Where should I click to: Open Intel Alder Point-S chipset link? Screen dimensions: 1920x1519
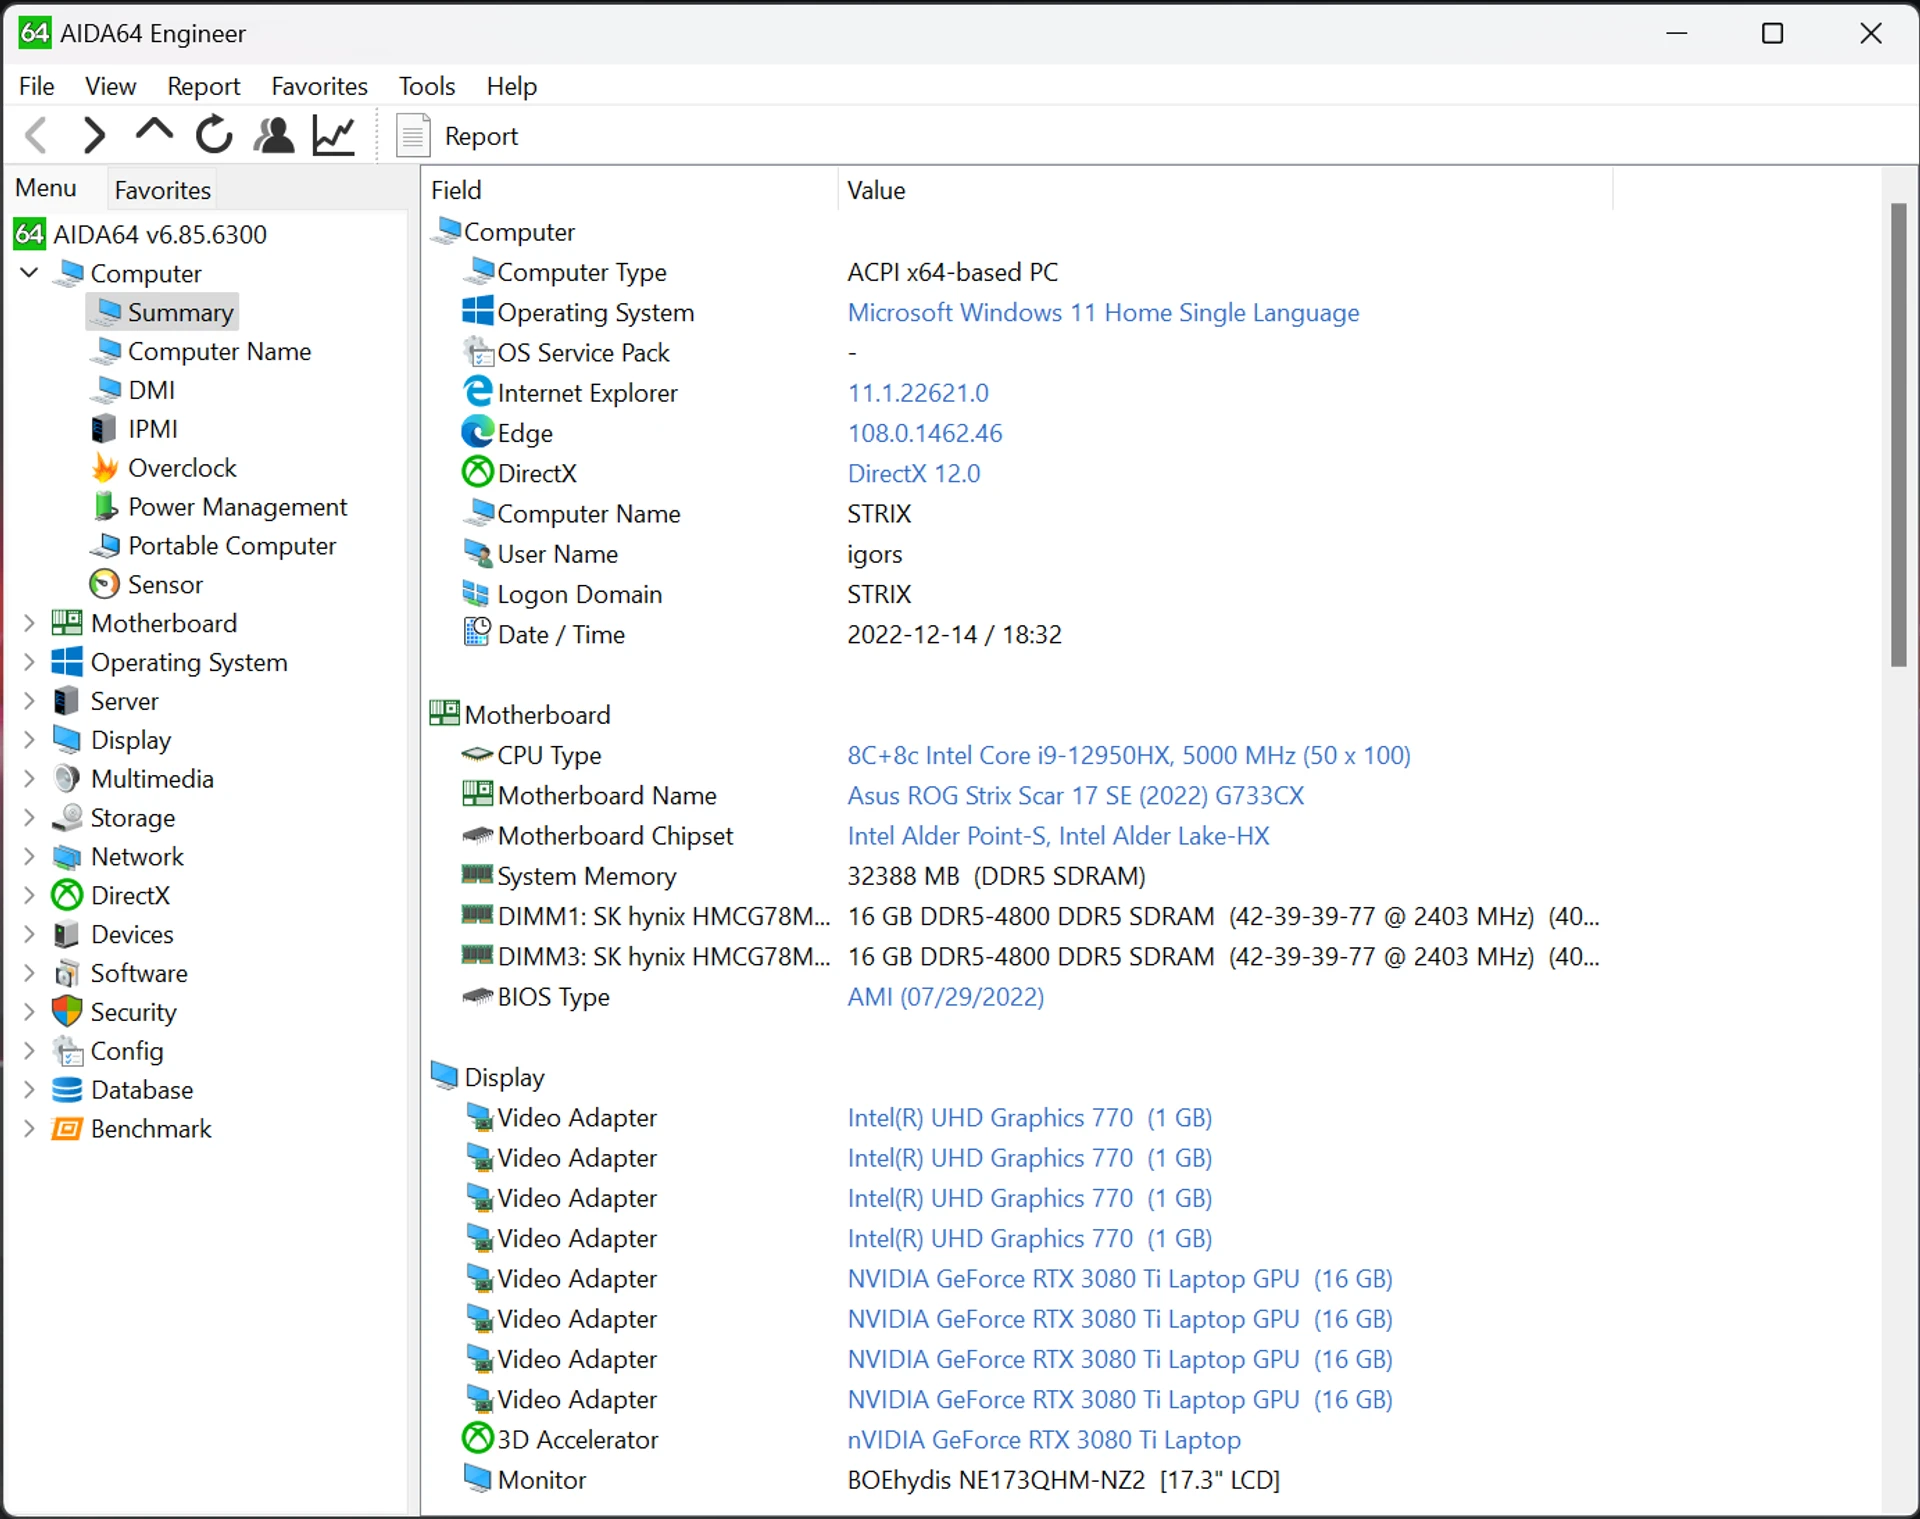pos(1058,836)
